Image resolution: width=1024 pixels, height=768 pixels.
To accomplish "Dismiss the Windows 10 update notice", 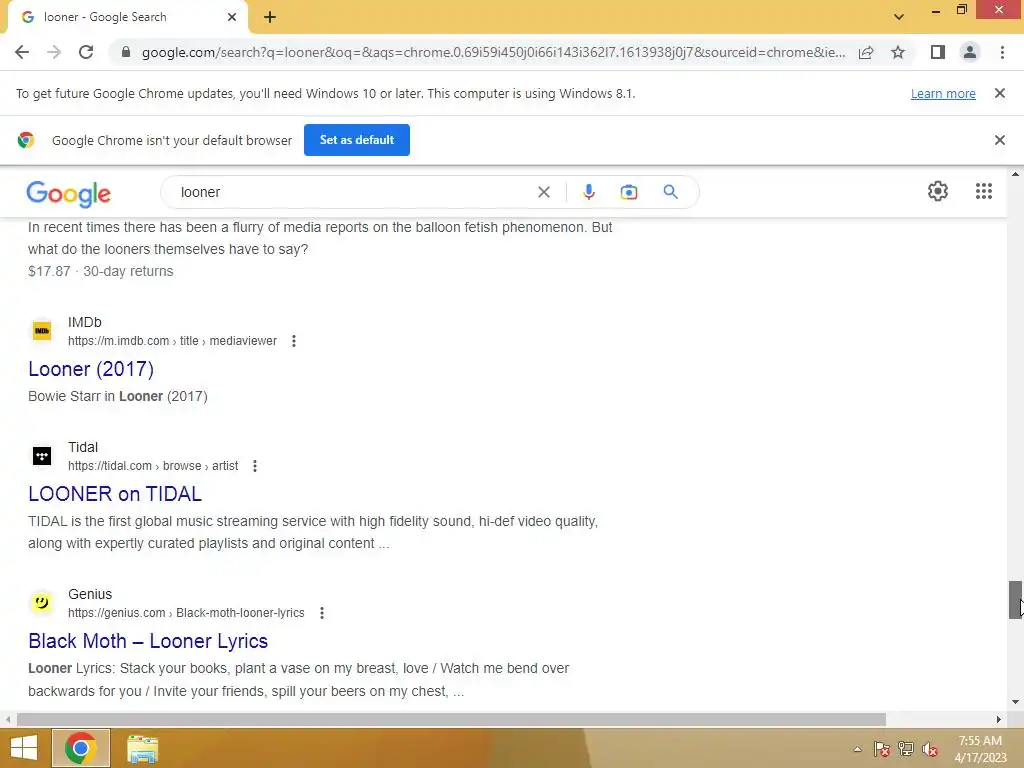I will [999, 93].
